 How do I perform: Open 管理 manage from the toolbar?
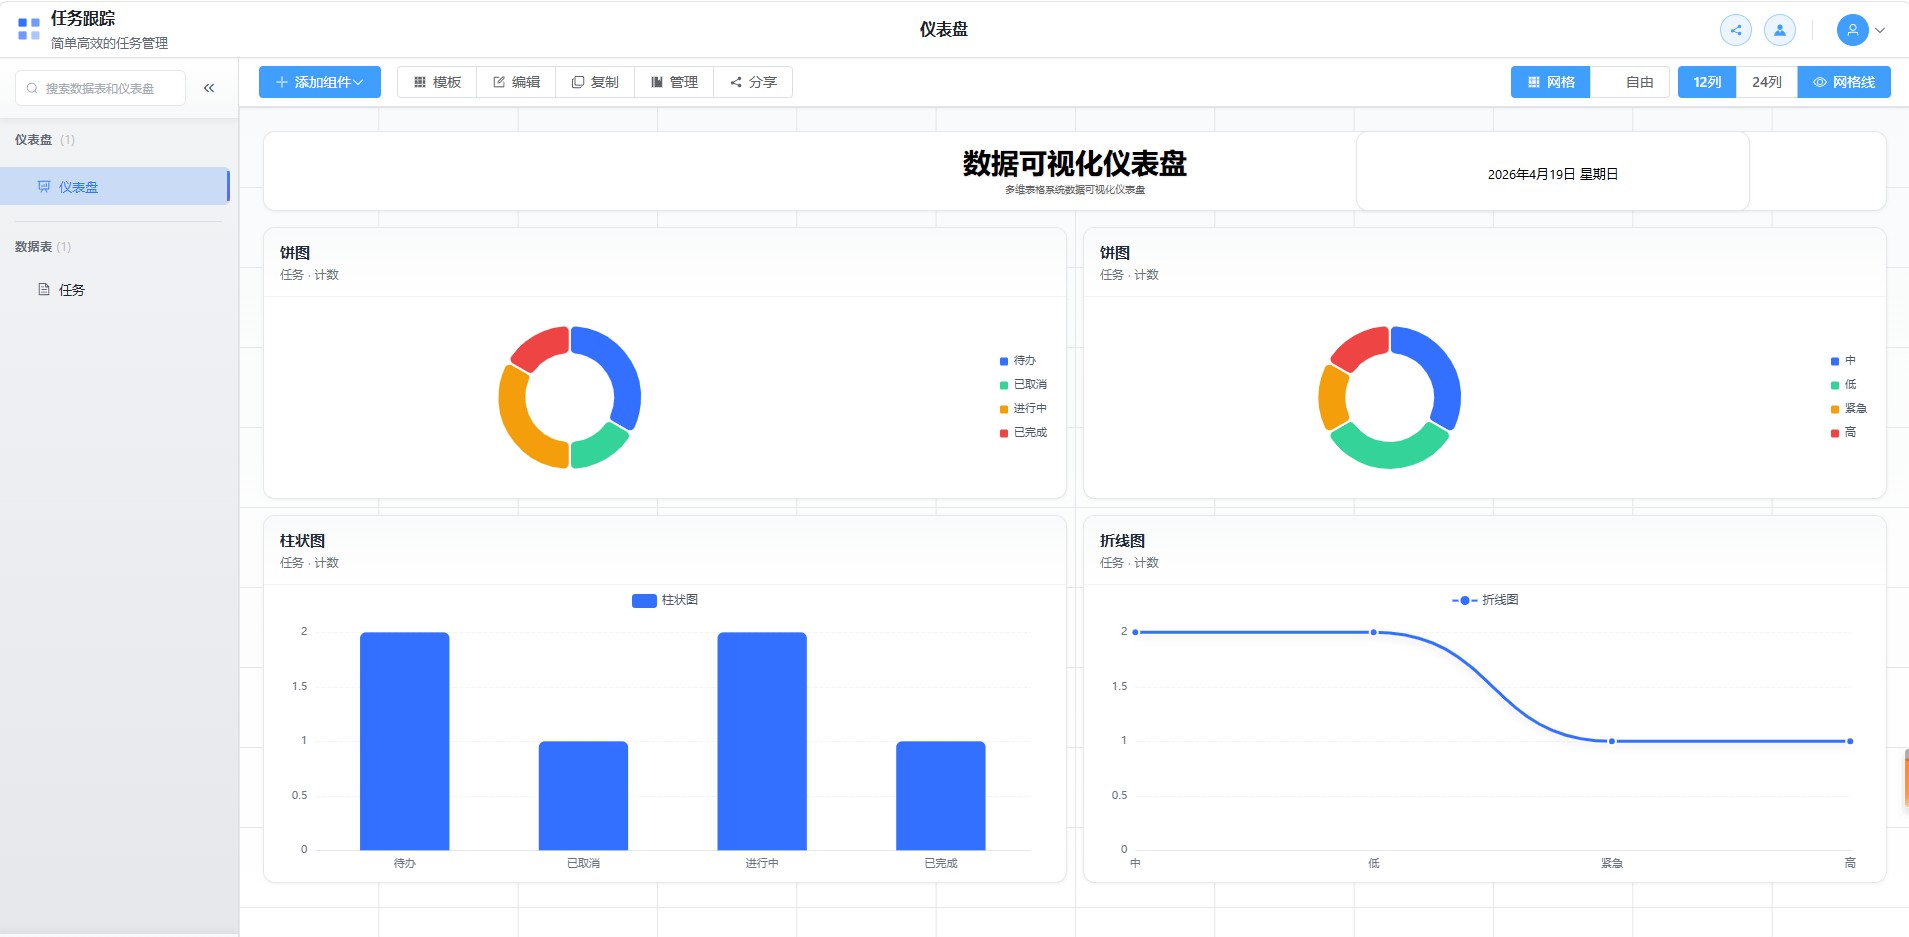[x=674, y=82]
